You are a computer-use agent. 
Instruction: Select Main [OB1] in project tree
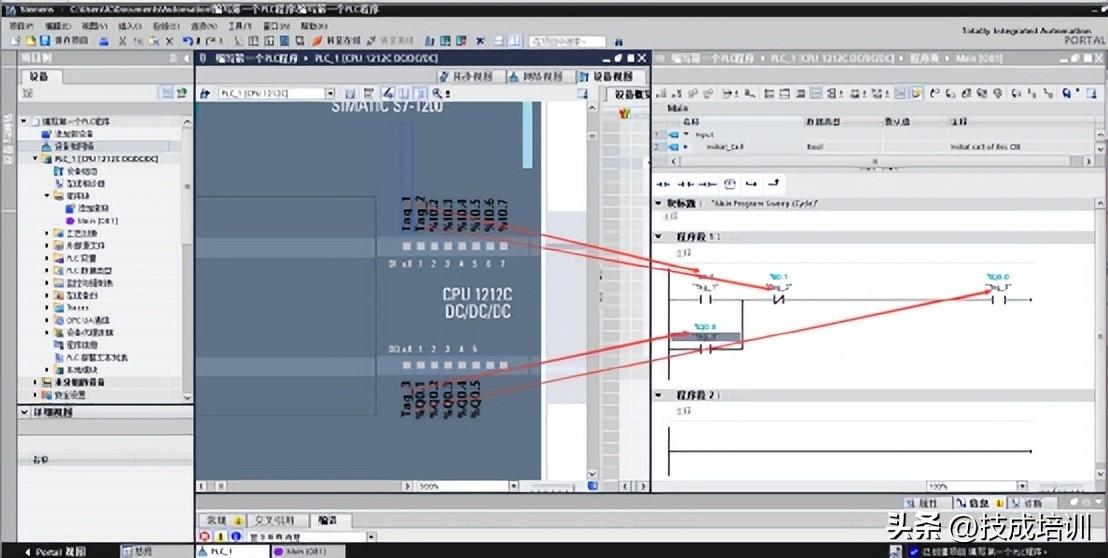click(x=98, y=221)
